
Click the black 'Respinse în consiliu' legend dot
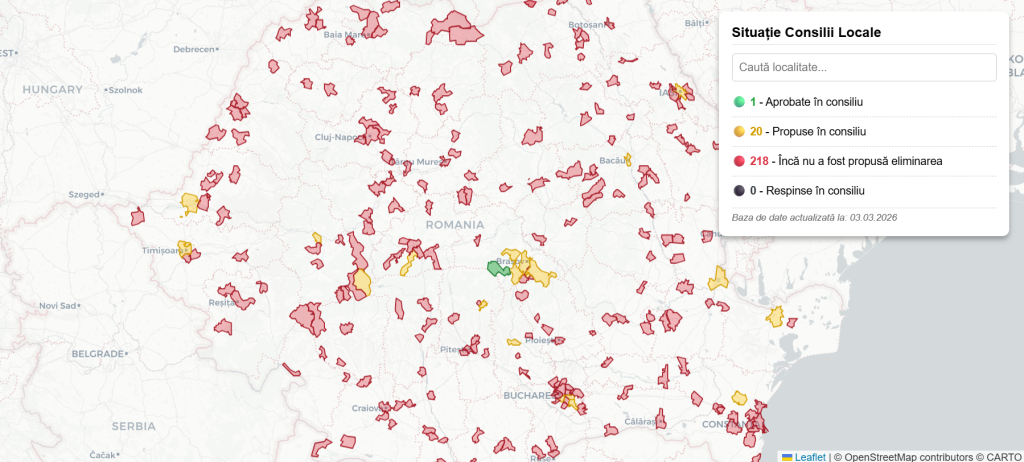coord(739,190)
